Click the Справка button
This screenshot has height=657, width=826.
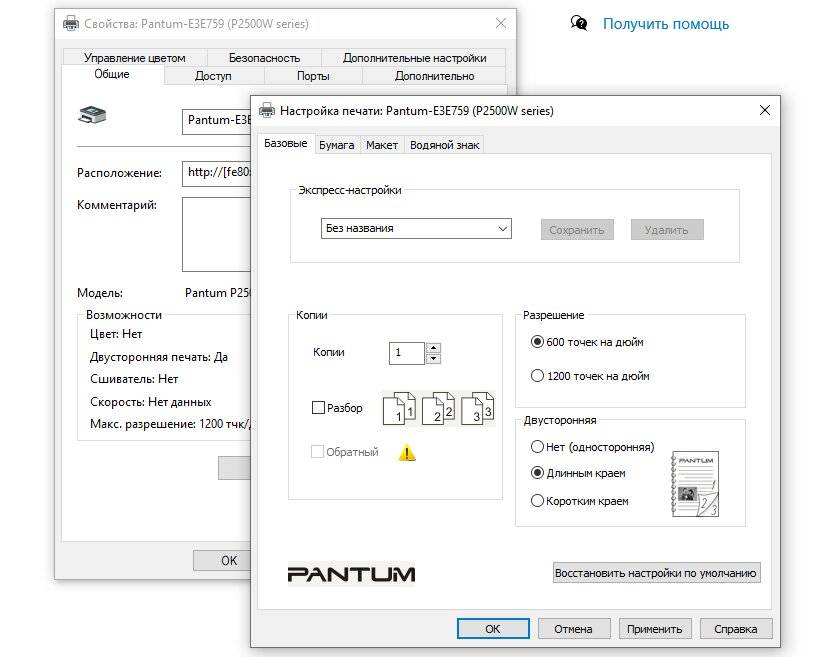(x=736, y=629)
